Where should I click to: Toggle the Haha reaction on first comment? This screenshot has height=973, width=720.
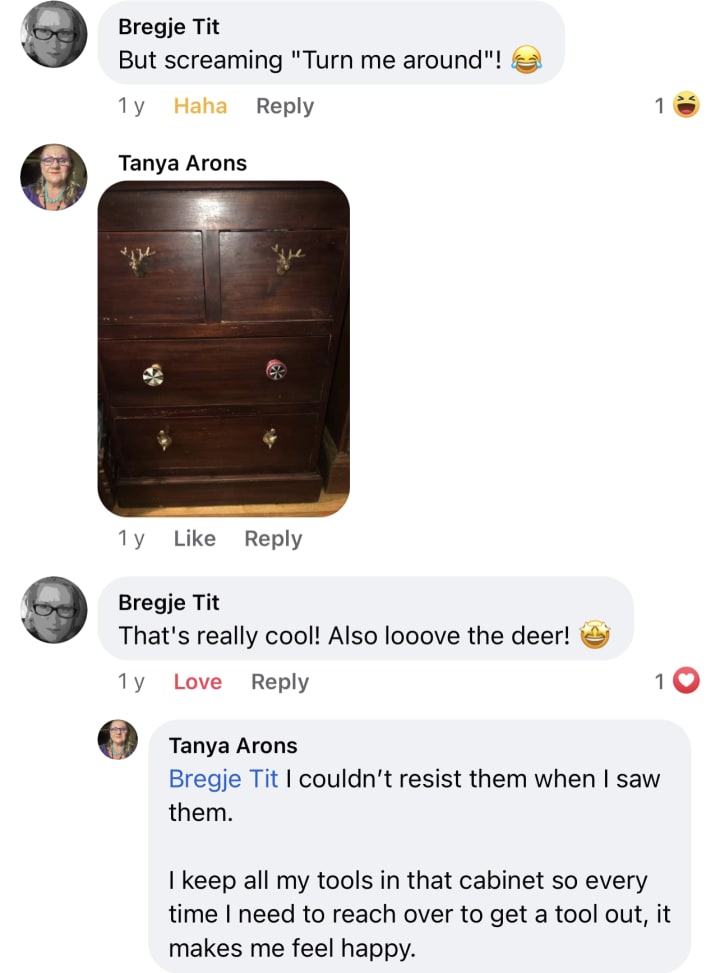(x=200, y=105)
